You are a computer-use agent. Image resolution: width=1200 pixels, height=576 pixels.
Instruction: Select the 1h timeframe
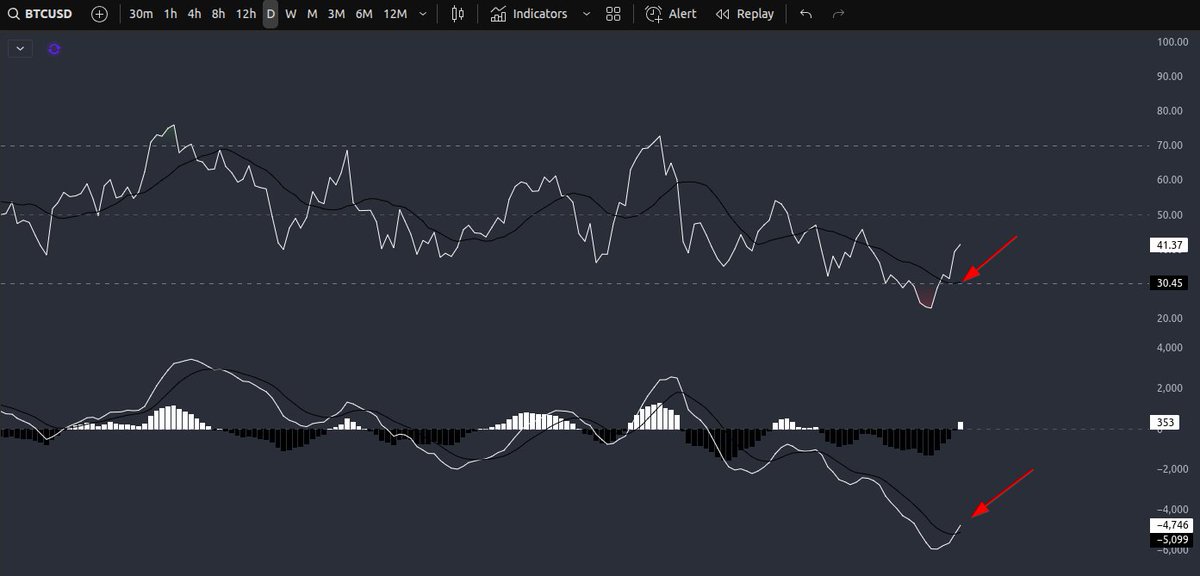pyautogui.click(x=171, y=14)
